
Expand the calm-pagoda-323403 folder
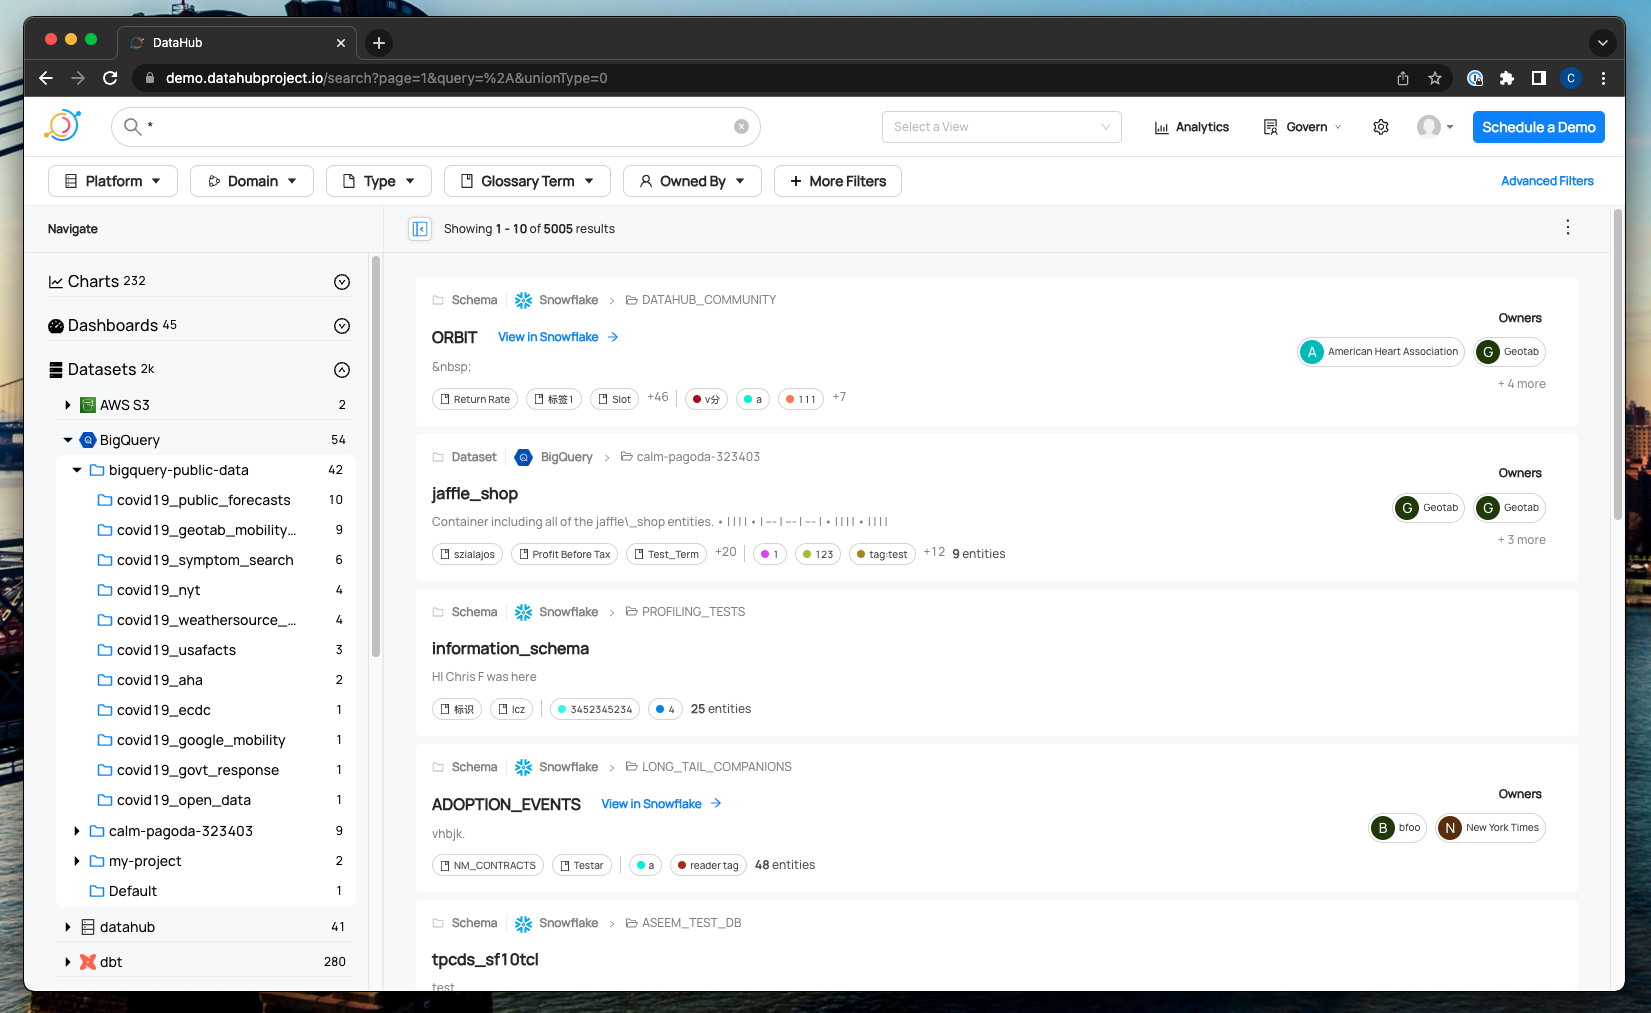77,831
